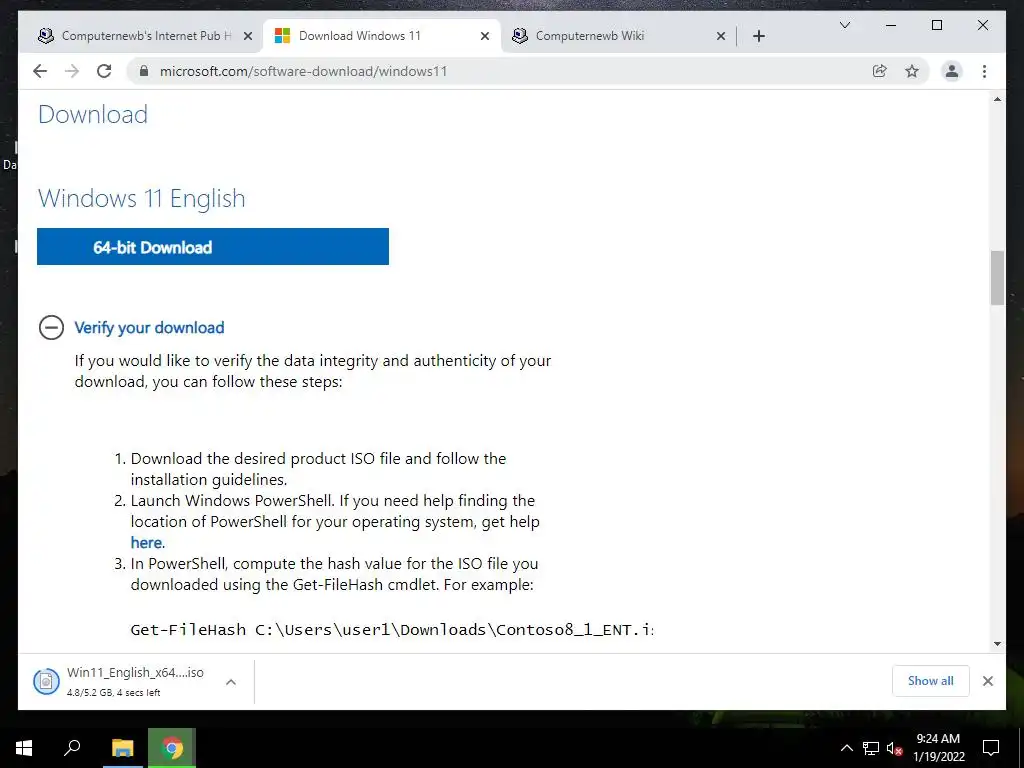1024x768 pixels.
Task: Close the Download Windows 11 tab
Action: coord(485,36)
